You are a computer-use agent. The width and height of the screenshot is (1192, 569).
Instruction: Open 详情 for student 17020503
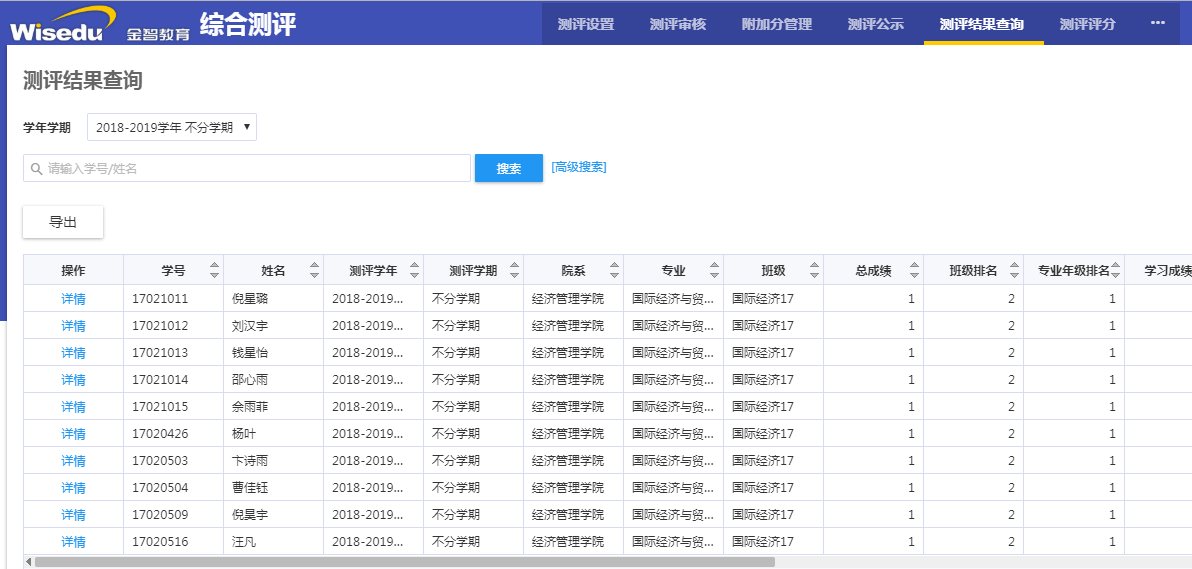74,461
